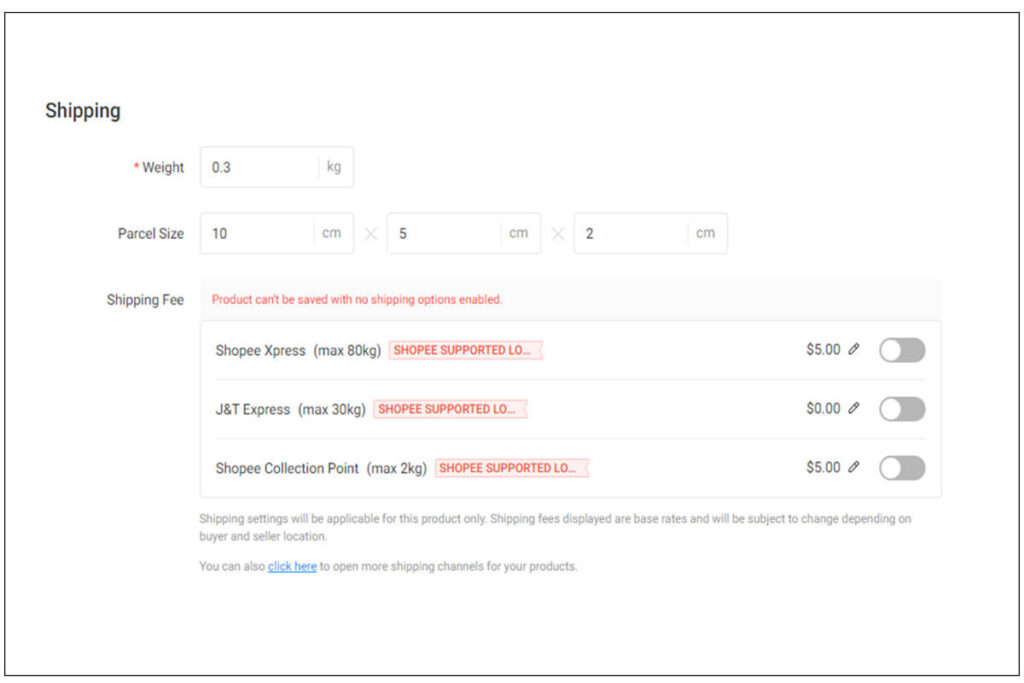Switch on the Shopee Collection Point toggle
Viewport: 1024px width, 683px height.
tap(901, 468)
